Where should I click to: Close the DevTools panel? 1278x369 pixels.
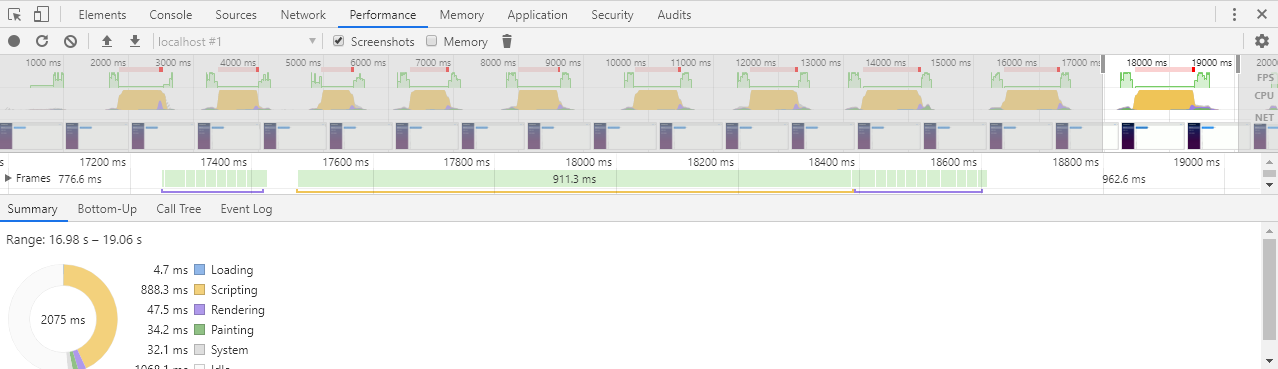(1262, 15)
